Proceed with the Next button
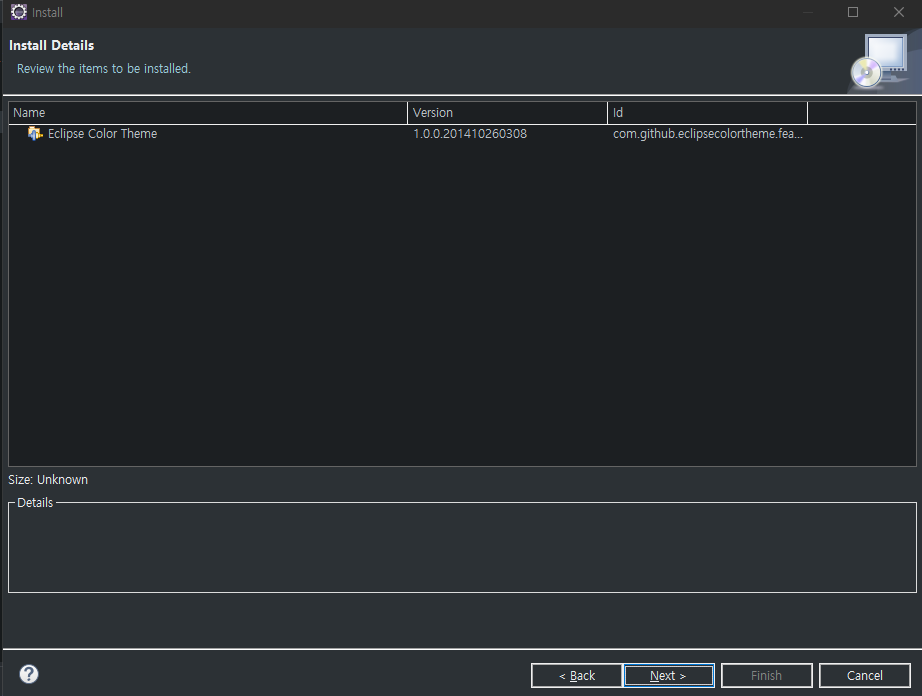Screen dimensions: 922x696 tap(669, 675)
